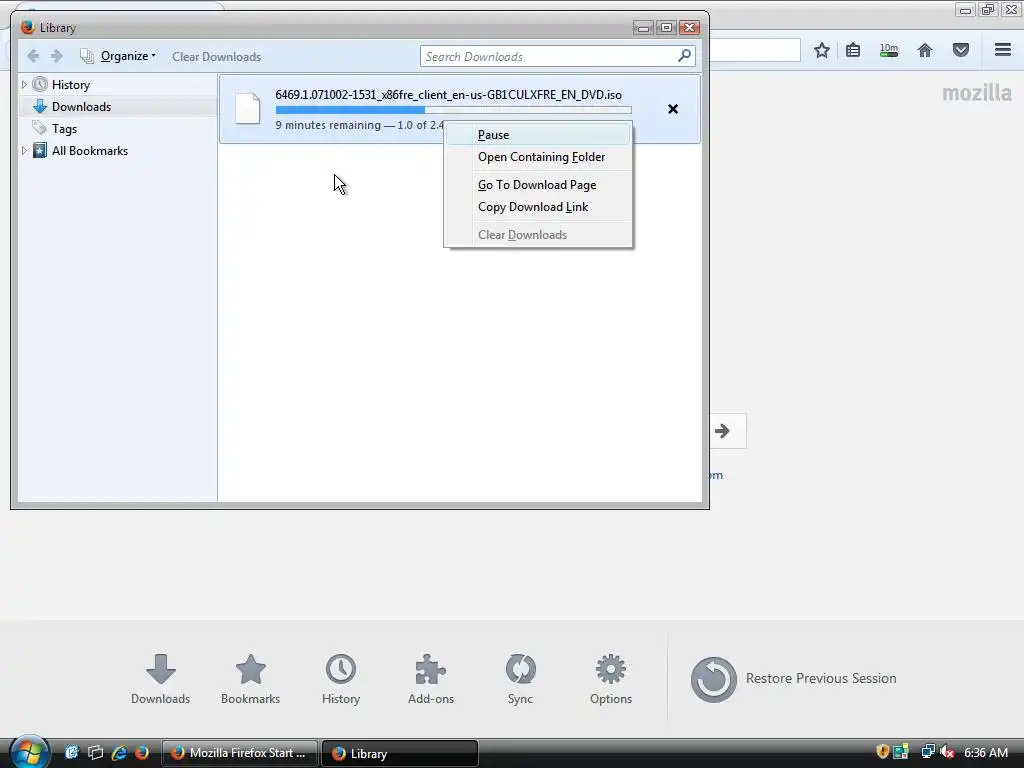
Task: Open the Firefox hamburger menu
Action: point(1003,50)
